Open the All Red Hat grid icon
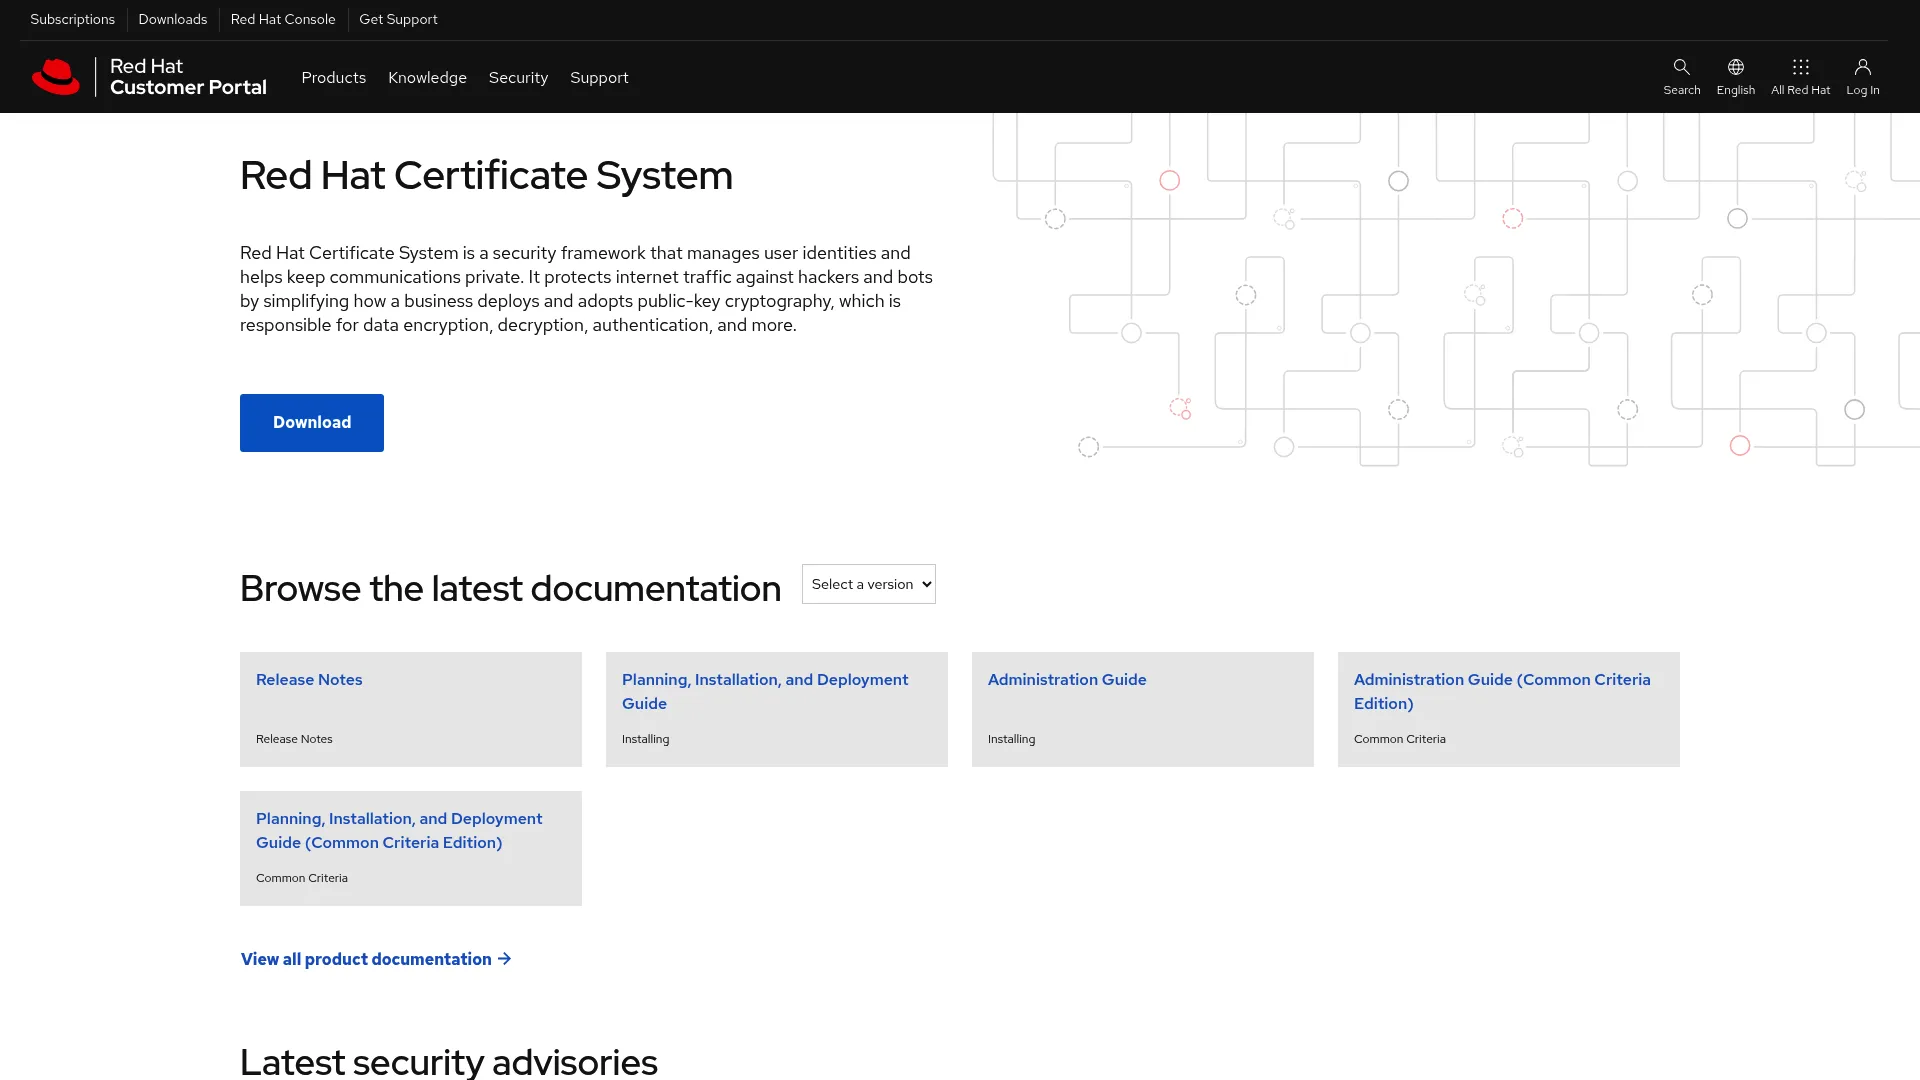 [1800, 67]
